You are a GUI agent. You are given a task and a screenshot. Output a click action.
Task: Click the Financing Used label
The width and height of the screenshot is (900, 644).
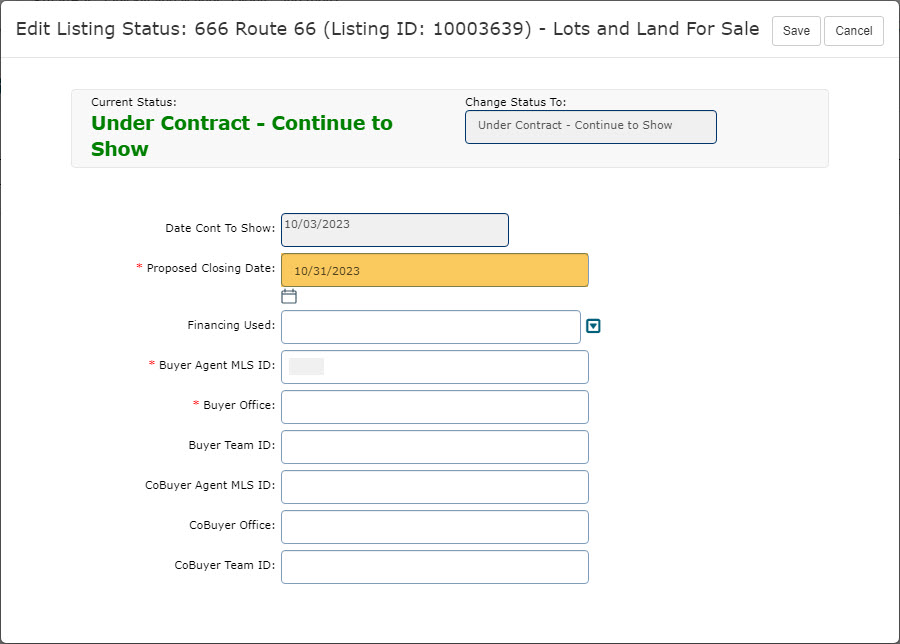click(x=230, y=325)
